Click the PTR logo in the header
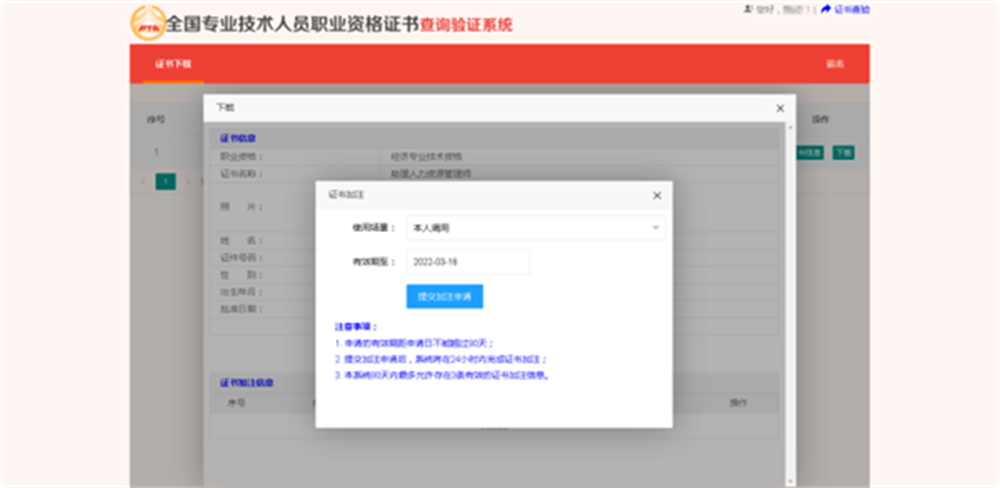 point(148,22)
